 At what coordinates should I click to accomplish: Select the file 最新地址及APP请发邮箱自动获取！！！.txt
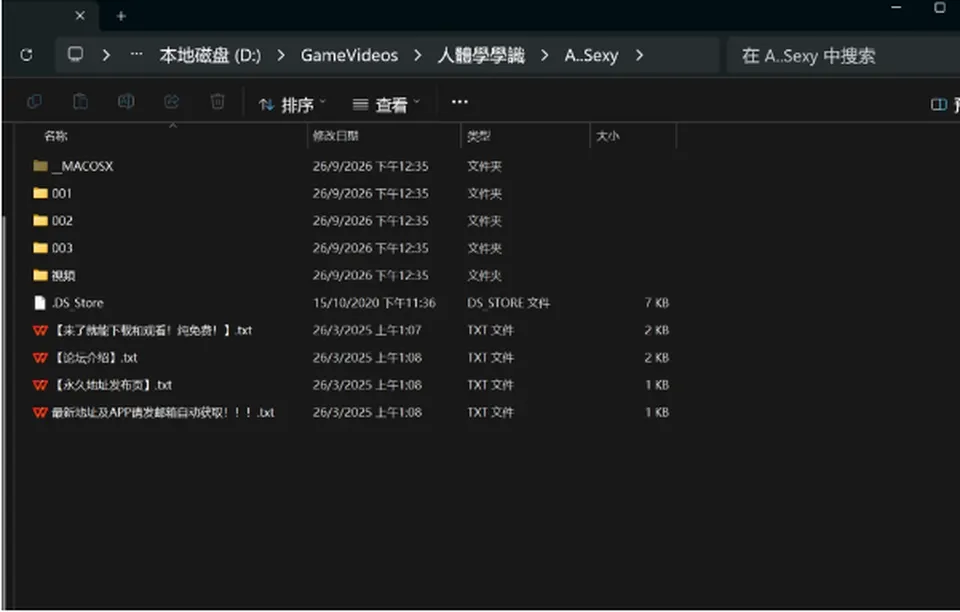click(x=163, y=412)
